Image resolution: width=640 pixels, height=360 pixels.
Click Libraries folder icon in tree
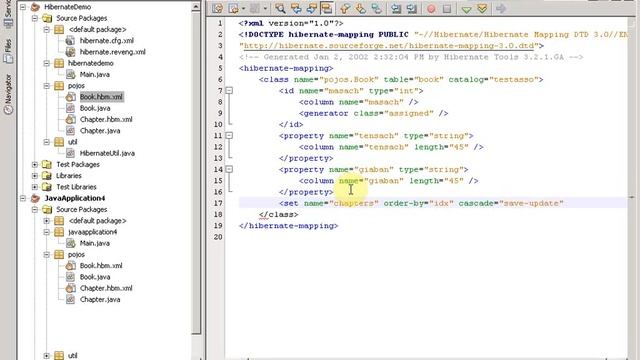[47, 176]
